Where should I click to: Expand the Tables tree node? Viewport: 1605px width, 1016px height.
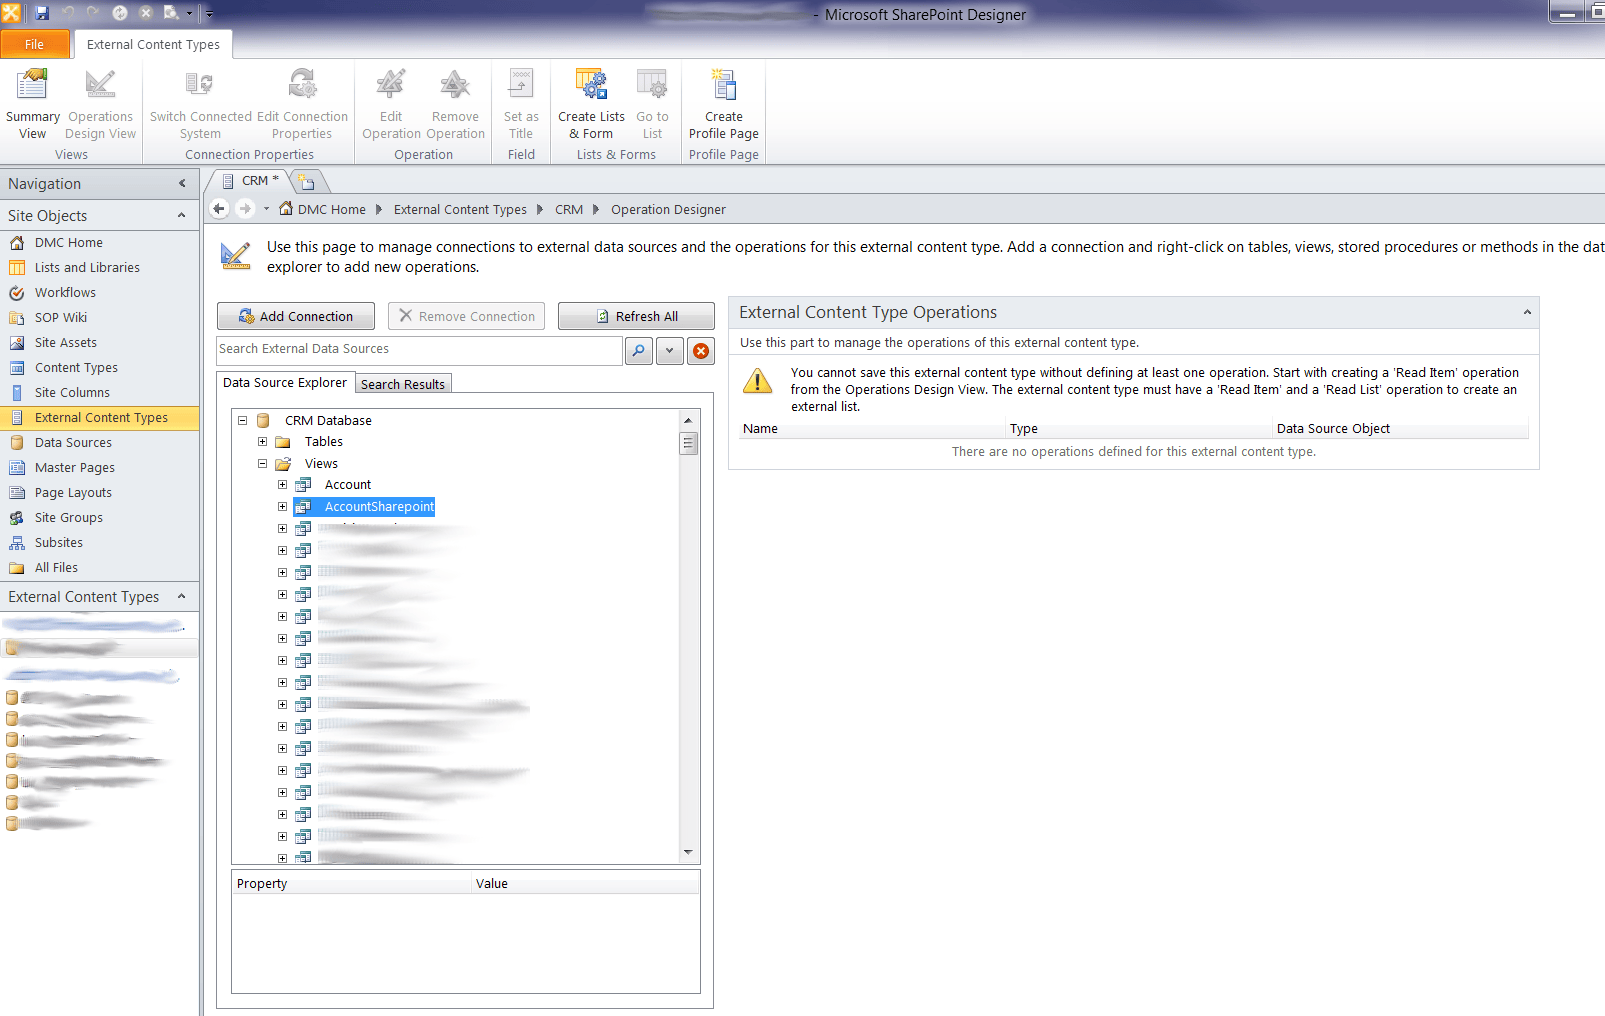point(262,442)
